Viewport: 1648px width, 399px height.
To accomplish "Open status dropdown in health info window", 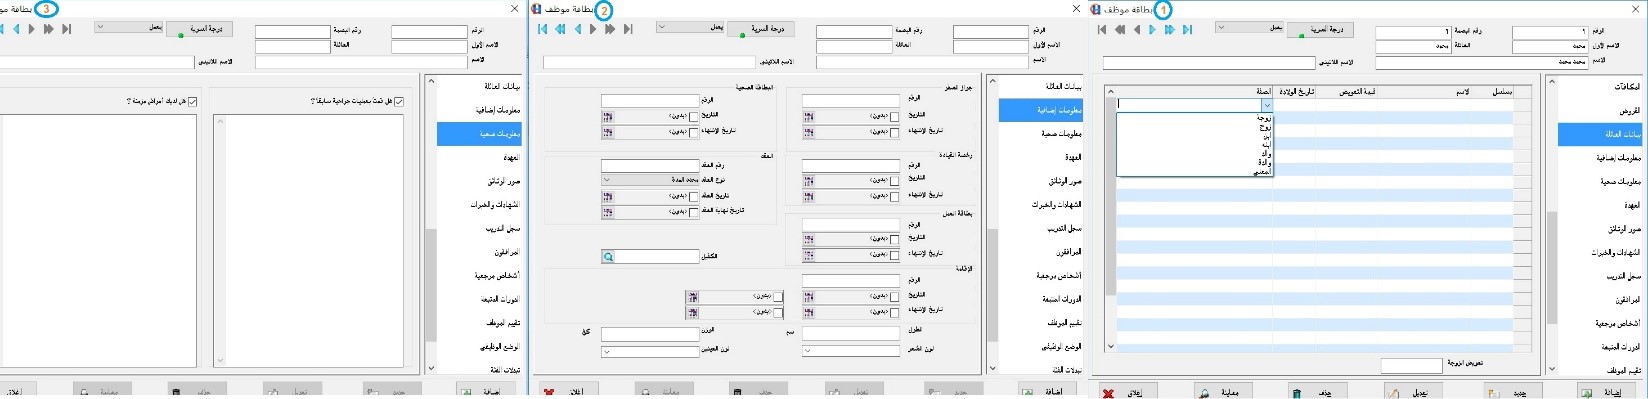I will [128, 27].
